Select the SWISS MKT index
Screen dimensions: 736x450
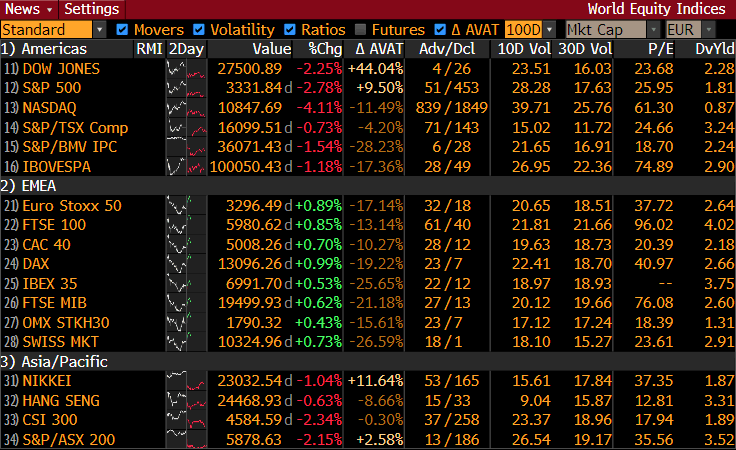pyautogui.click(x=61, y=342)
